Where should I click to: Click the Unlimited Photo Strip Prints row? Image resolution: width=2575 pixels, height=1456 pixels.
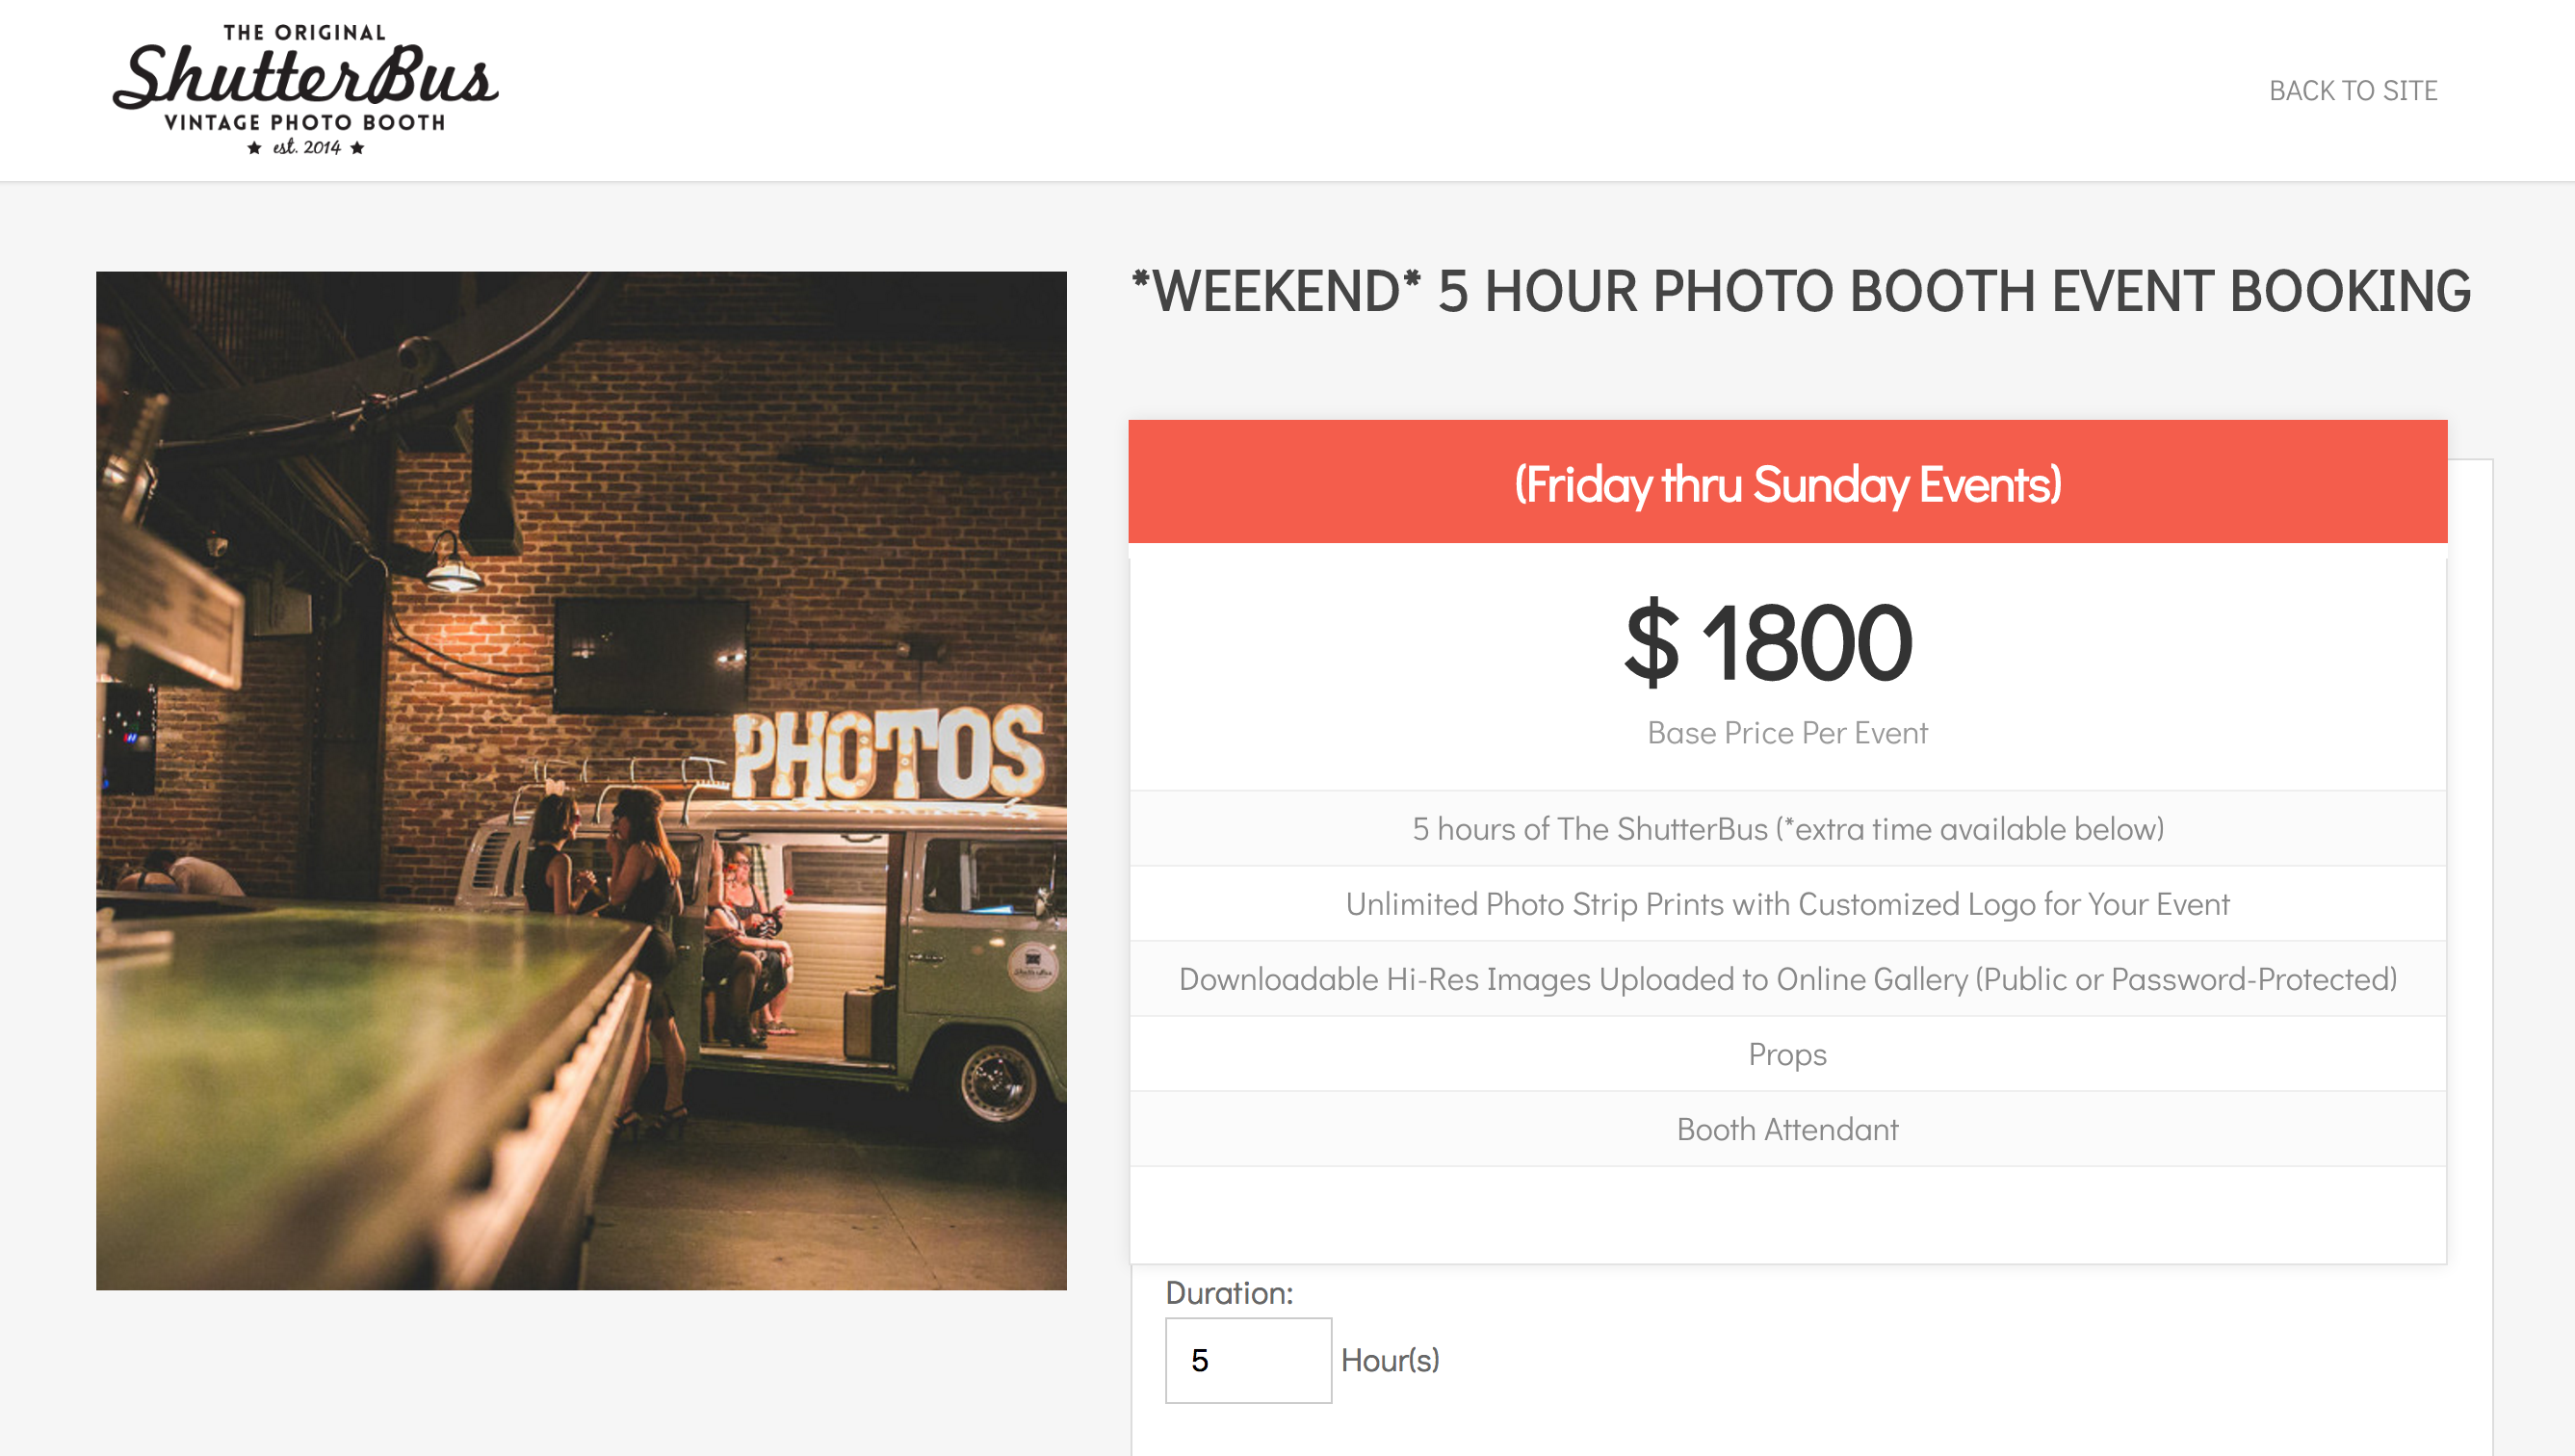tap(1787, 904)
